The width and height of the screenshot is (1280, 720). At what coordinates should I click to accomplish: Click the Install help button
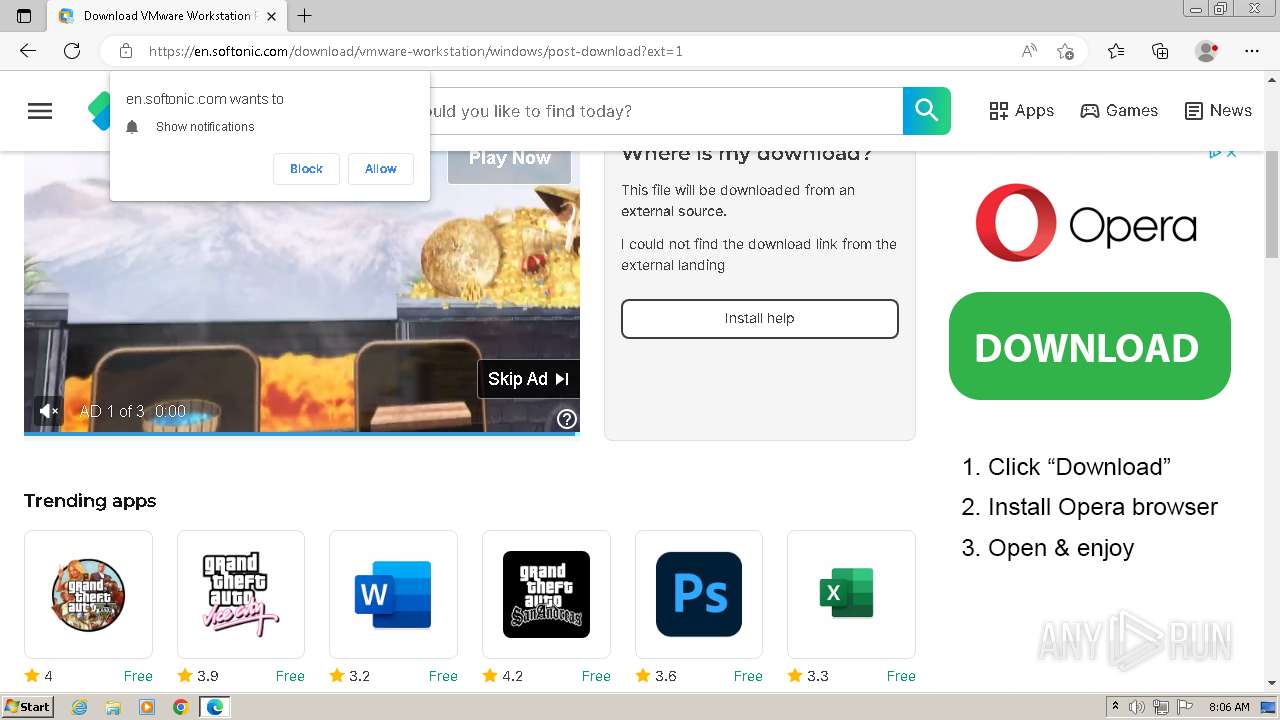(x=760, y=319)
